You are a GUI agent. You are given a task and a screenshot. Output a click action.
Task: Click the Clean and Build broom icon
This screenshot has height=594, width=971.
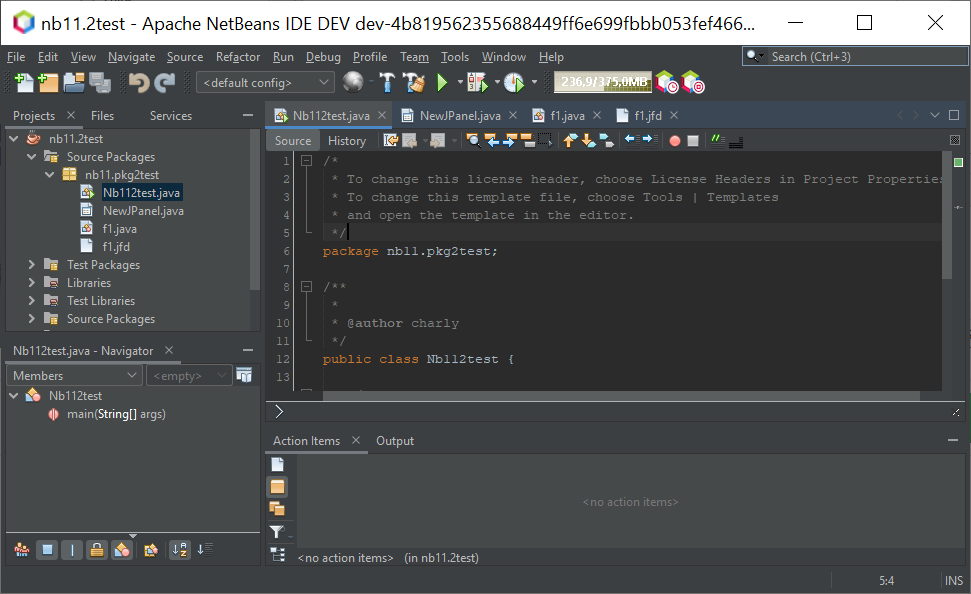pyautogui.click(x=414, y=82)
